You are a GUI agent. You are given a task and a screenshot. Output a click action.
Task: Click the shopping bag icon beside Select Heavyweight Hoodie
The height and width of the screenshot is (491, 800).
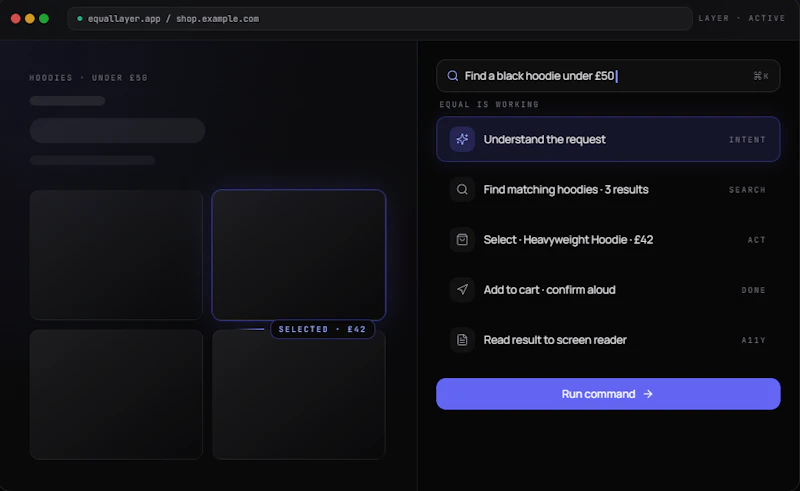coord(462,239)
